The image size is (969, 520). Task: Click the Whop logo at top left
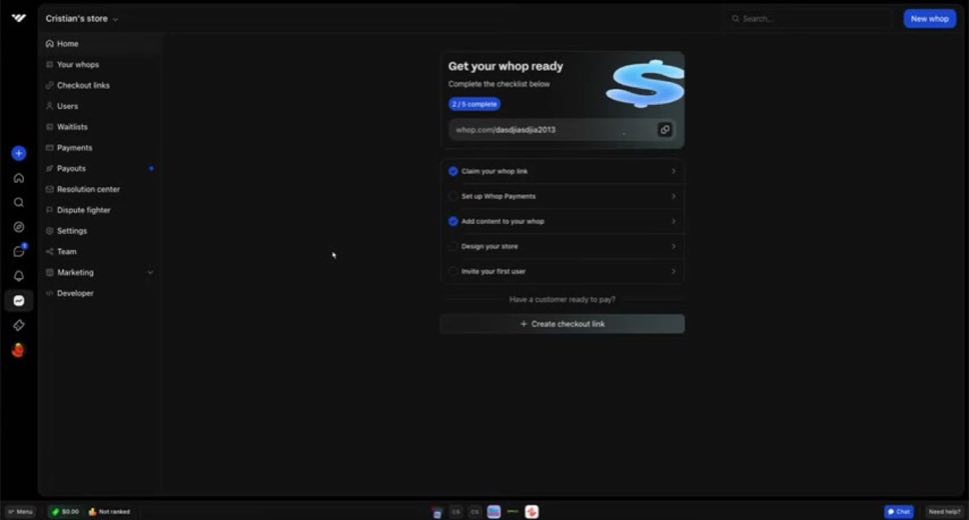[x=19, y=18]
